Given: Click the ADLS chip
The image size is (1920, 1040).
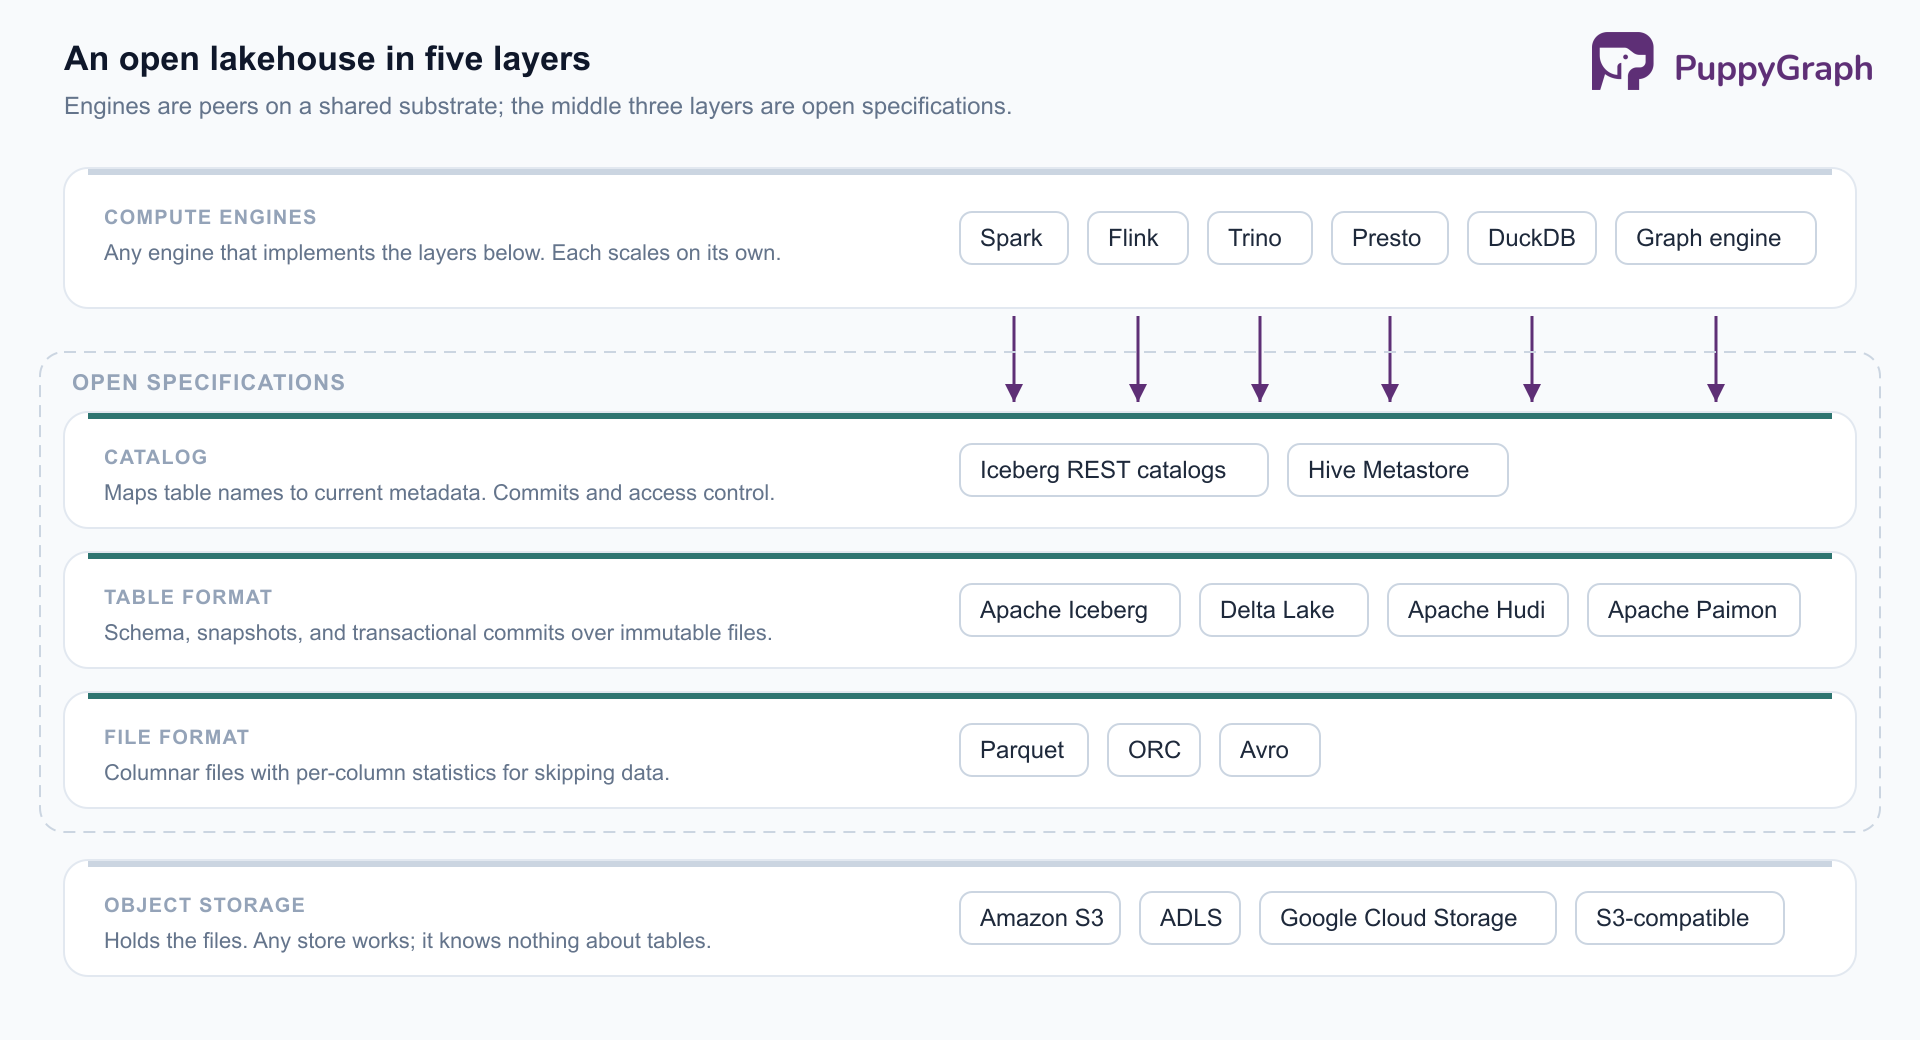Looking at the screenshot, I should [x=1190, y=918].
